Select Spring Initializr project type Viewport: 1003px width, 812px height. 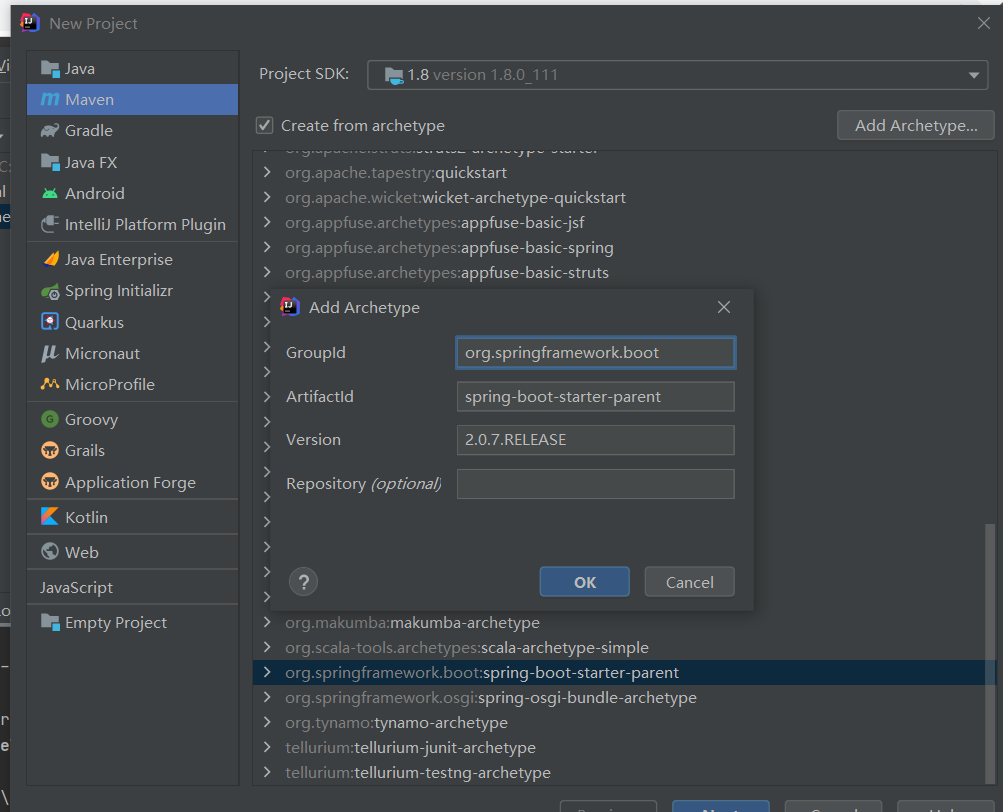(132, 291)
